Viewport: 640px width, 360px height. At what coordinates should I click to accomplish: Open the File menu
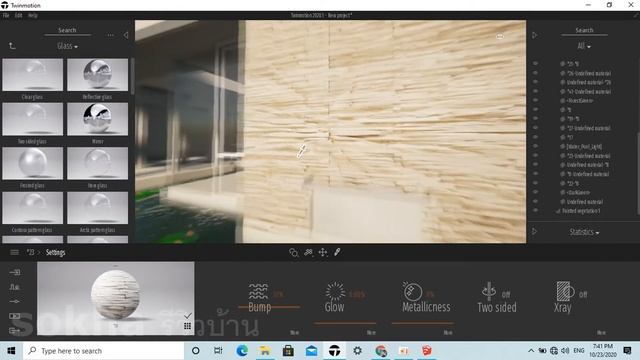click(x=6, y=16)
